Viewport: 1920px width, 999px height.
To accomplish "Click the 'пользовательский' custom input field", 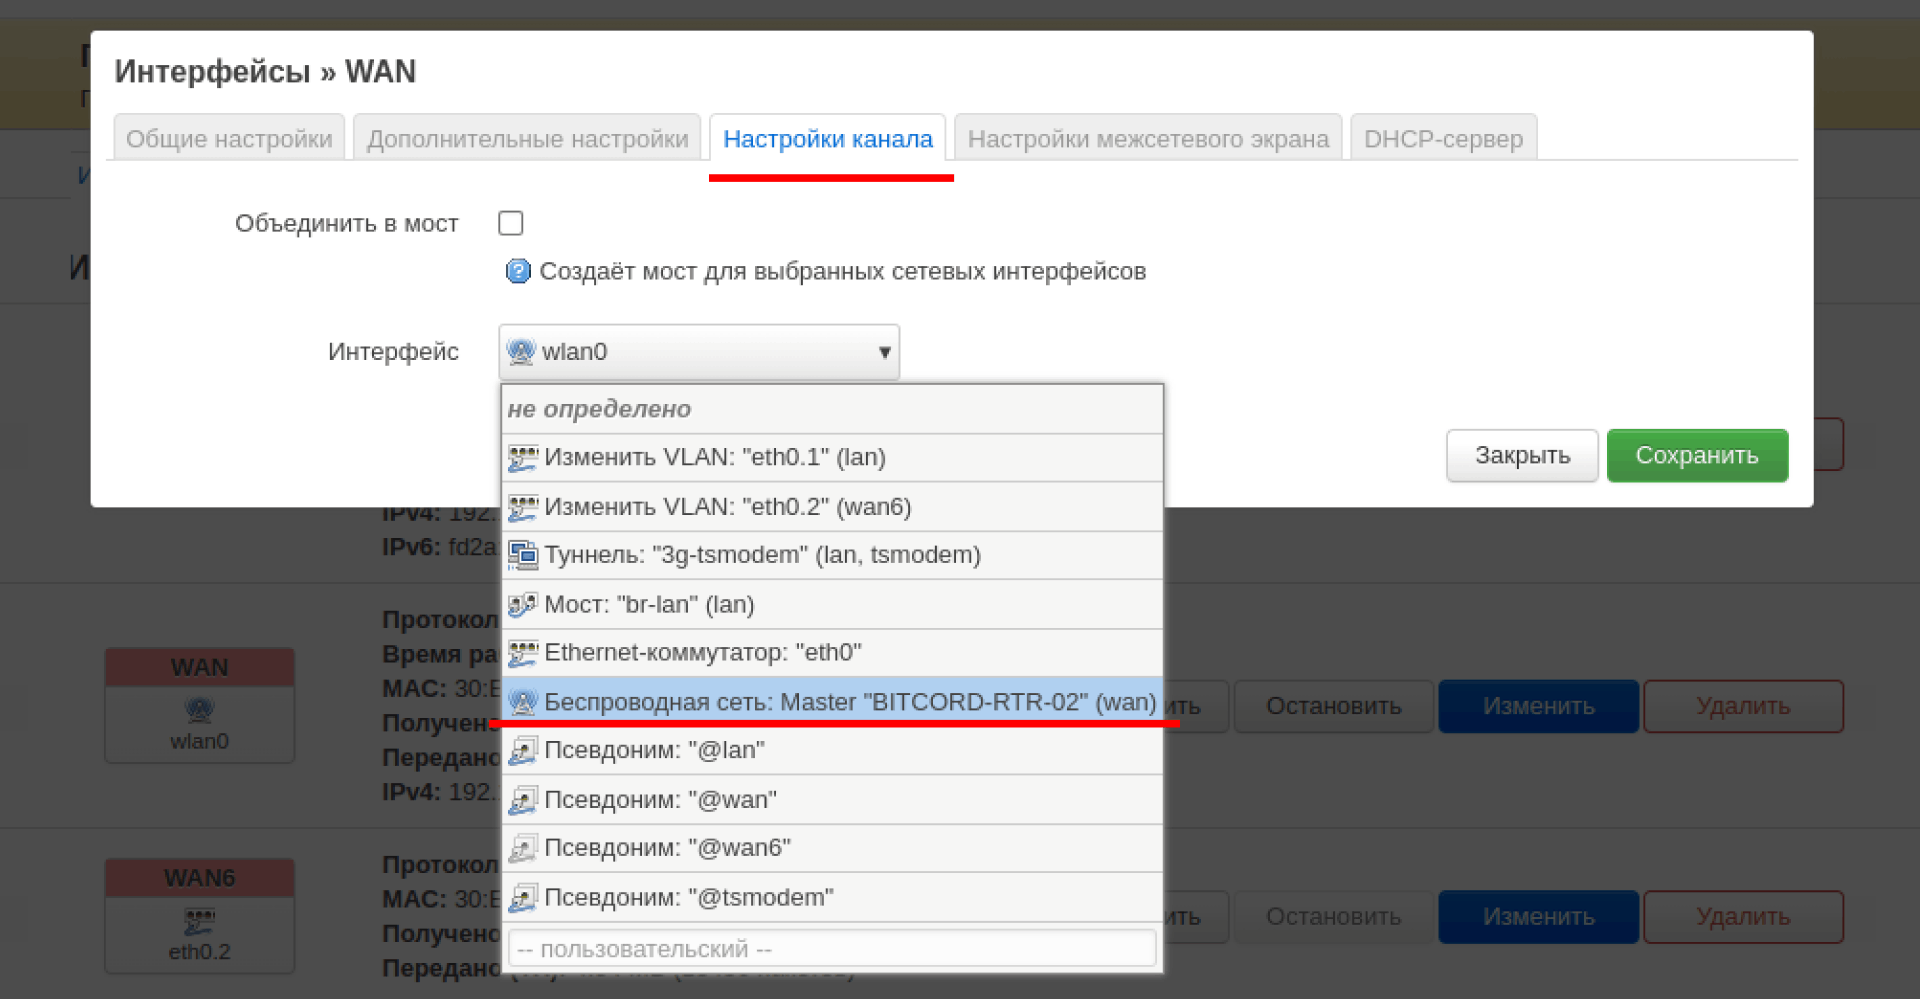I will click(x=831, y=948).
